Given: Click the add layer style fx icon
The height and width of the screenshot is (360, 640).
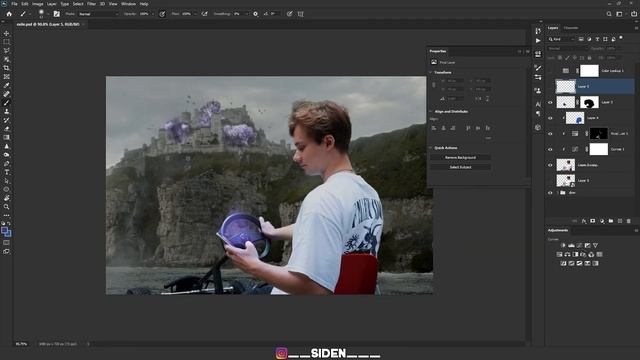Looking at the screenshot, I should [x=584, y=221].
